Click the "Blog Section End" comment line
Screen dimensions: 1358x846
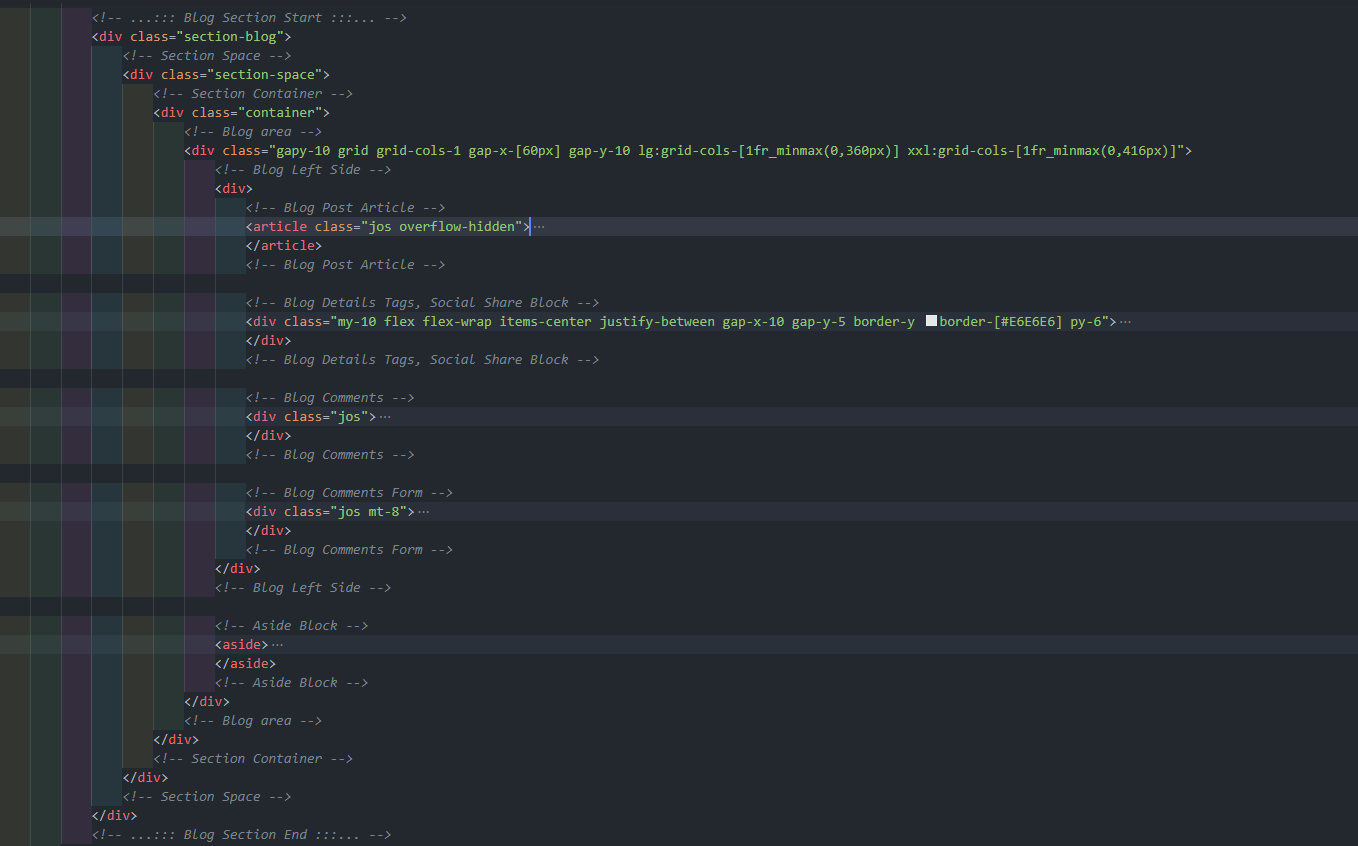(x=241, y=835)
